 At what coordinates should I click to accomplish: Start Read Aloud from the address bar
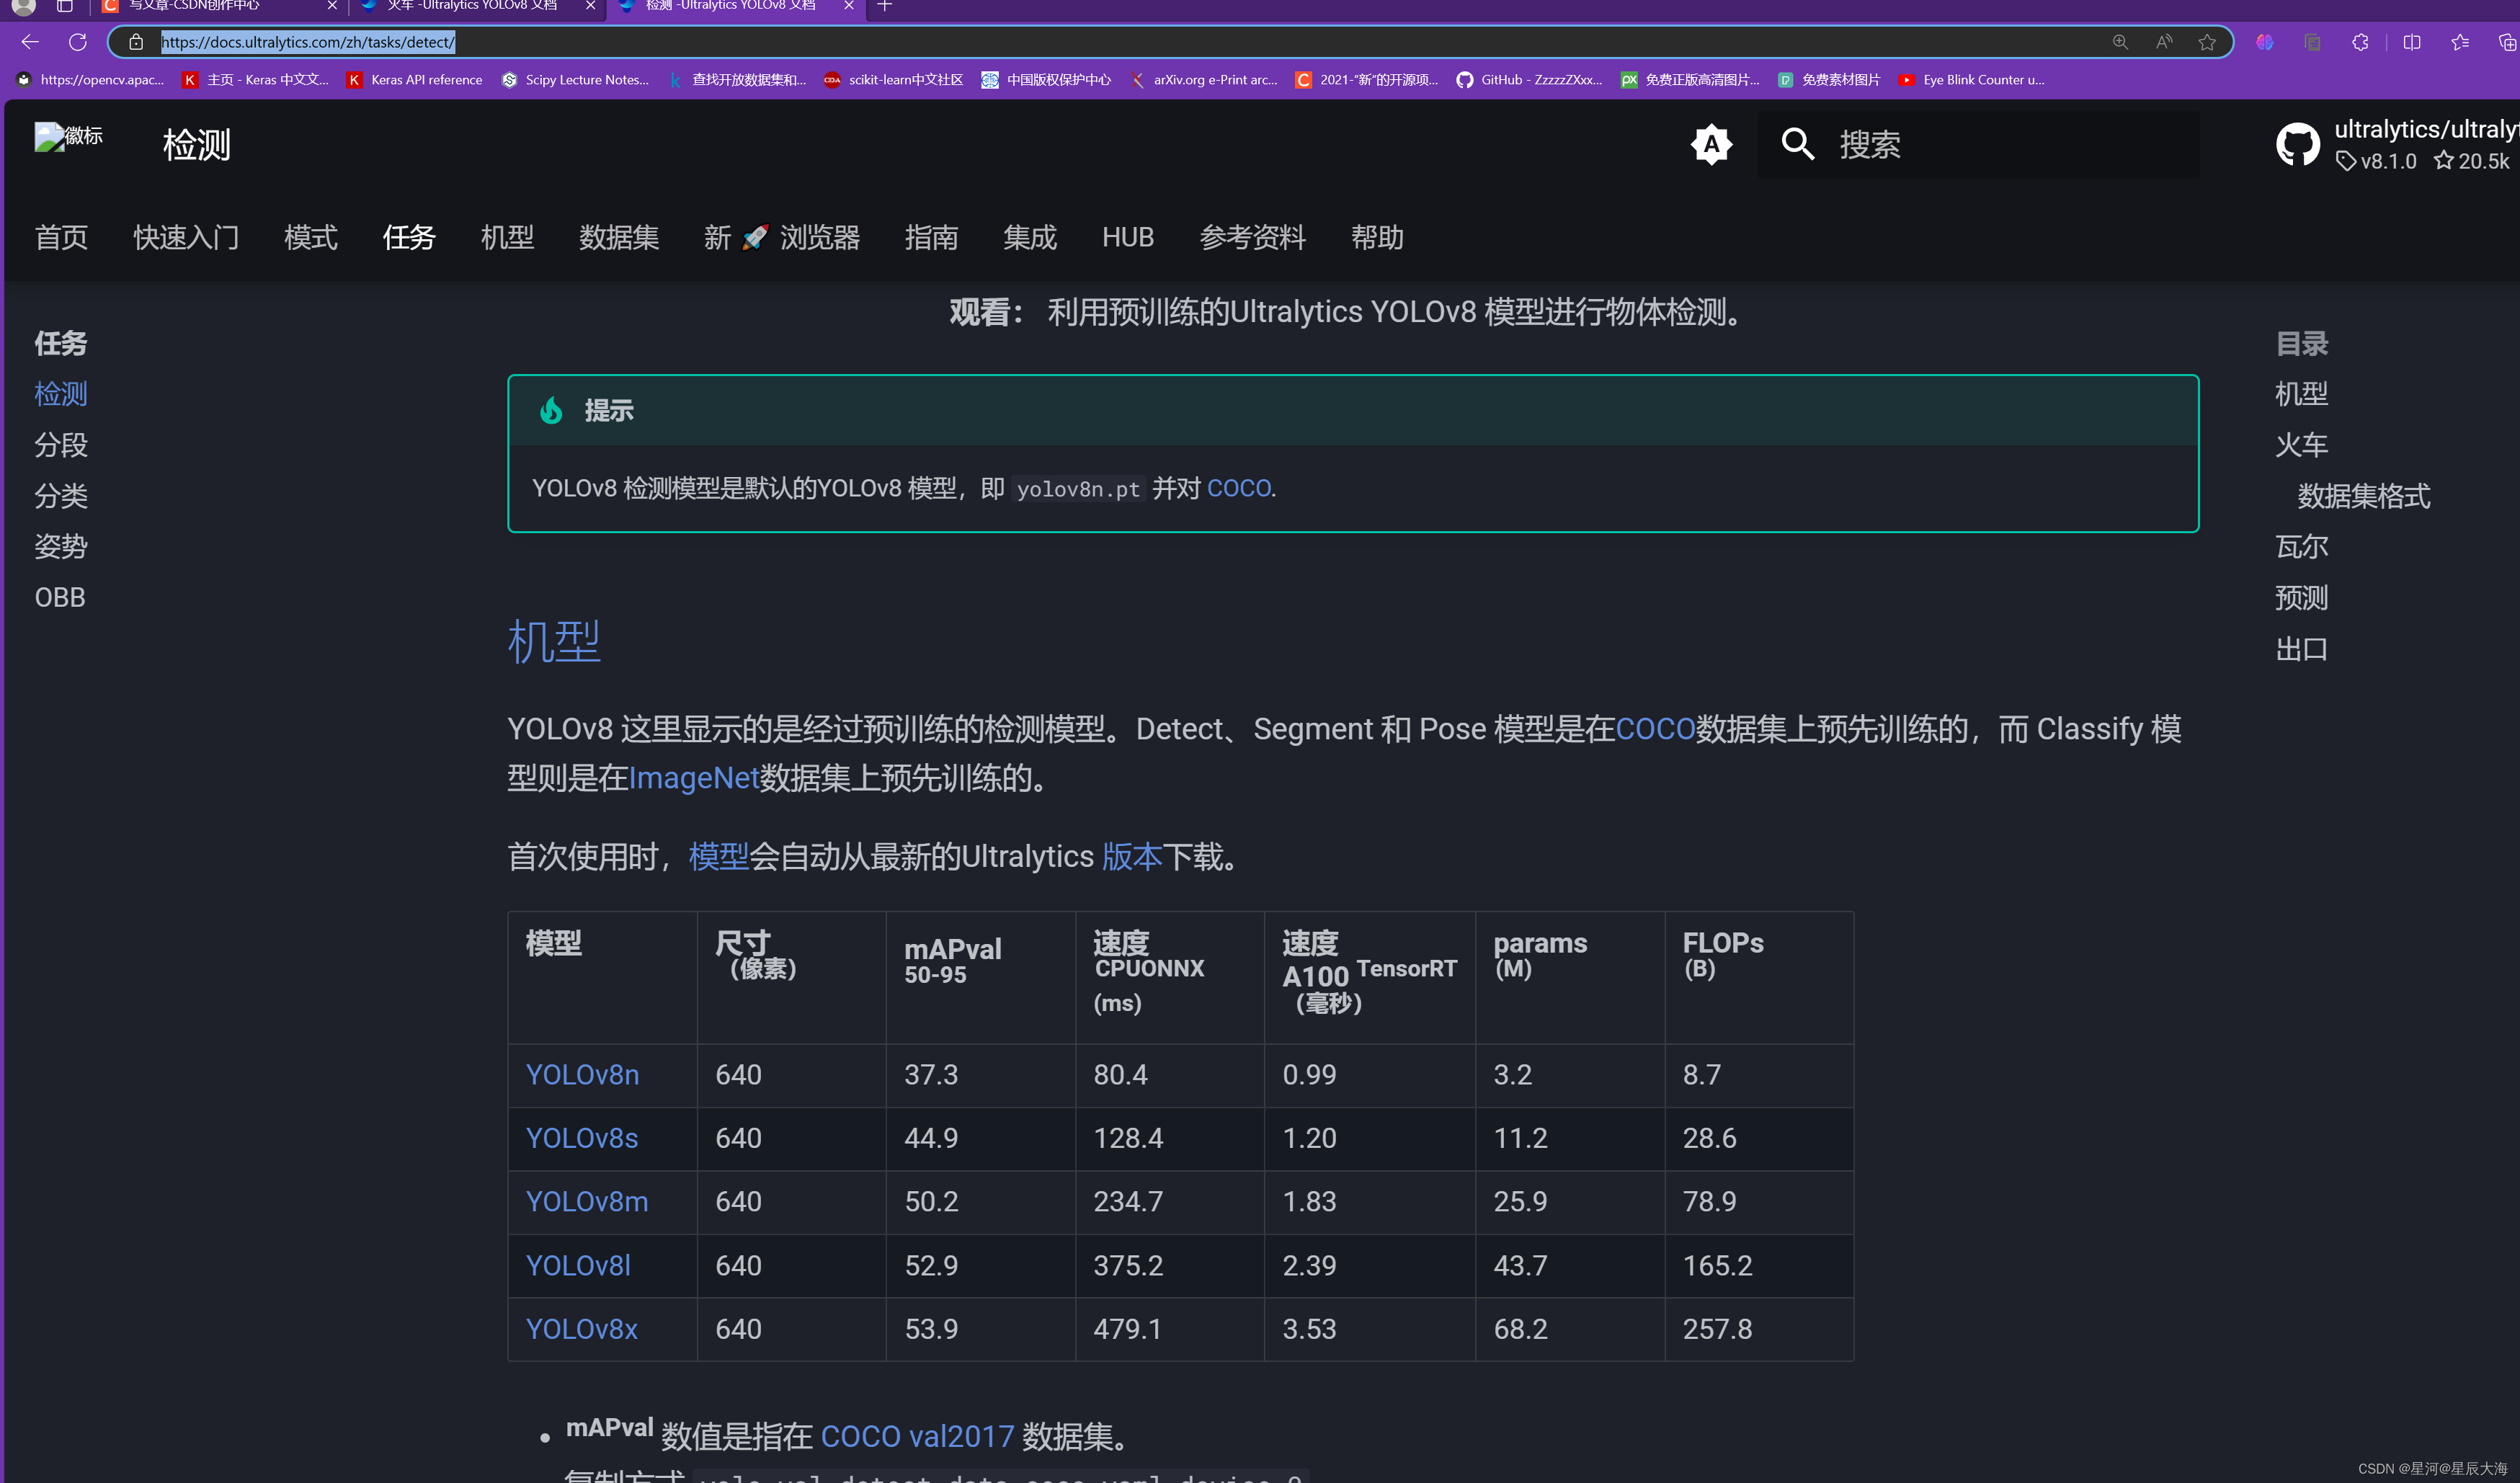(2163, 42)
